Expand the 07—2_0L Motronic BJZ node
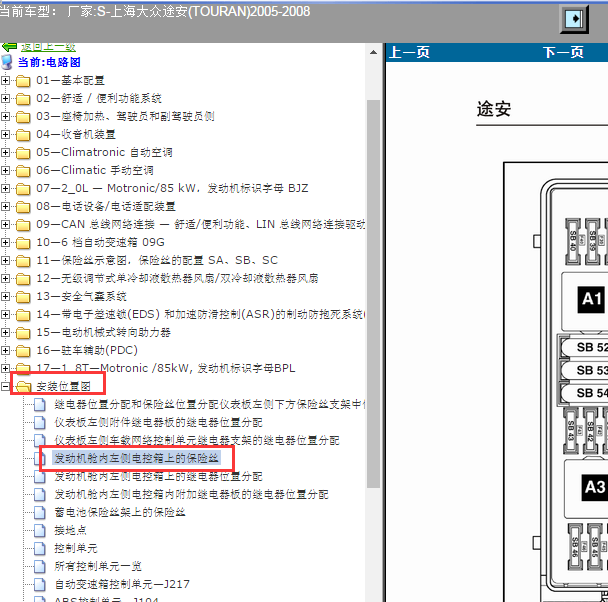The image size is (608, 602). 5,188
